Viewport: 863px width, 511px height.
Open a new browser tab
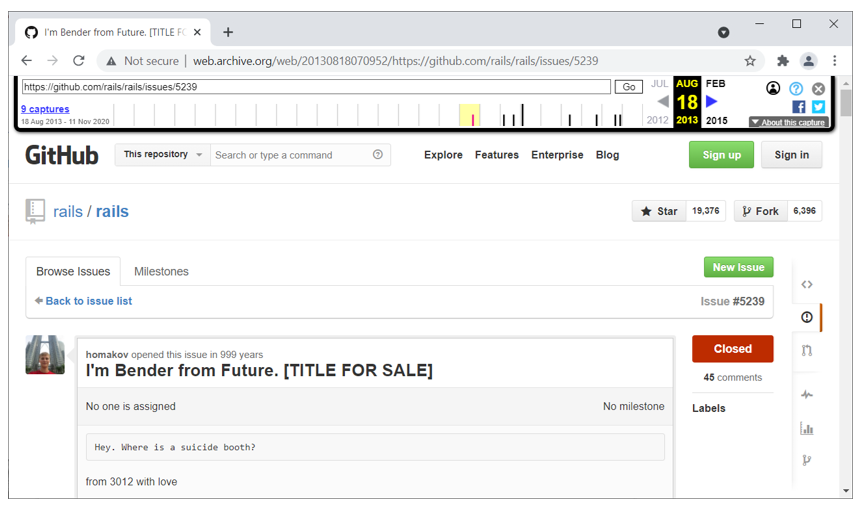(x=228, y=32)
